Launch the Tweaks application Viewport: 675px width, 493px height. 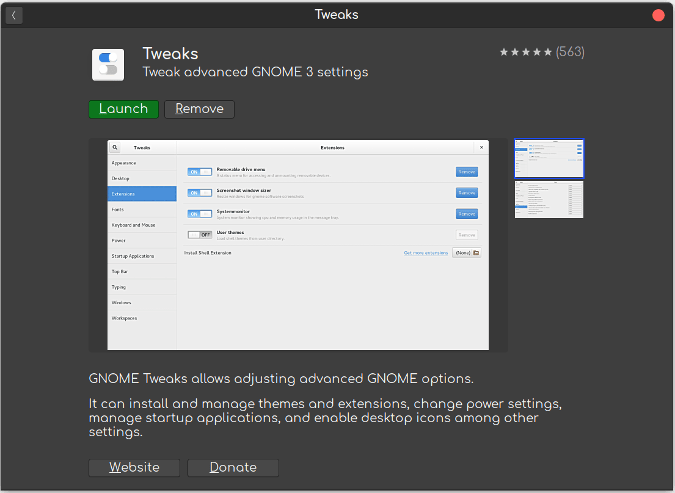(123, 109)
